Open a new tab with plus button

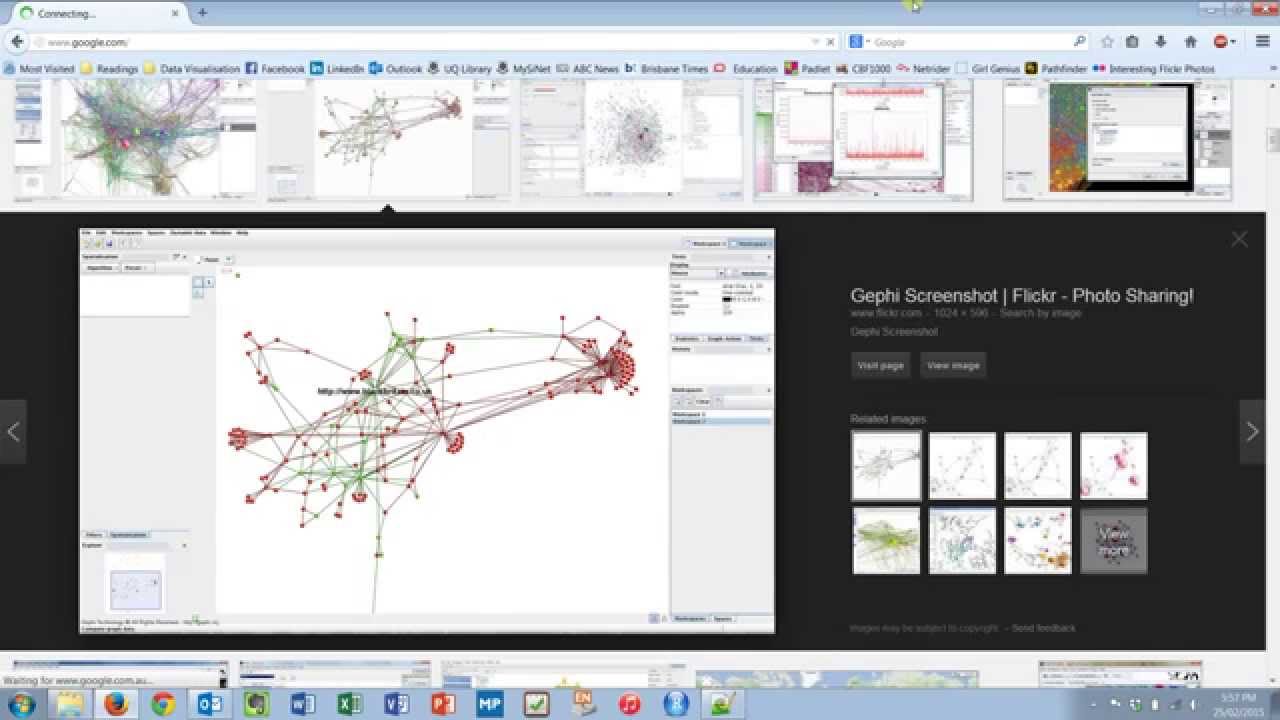tap(202, 13)
